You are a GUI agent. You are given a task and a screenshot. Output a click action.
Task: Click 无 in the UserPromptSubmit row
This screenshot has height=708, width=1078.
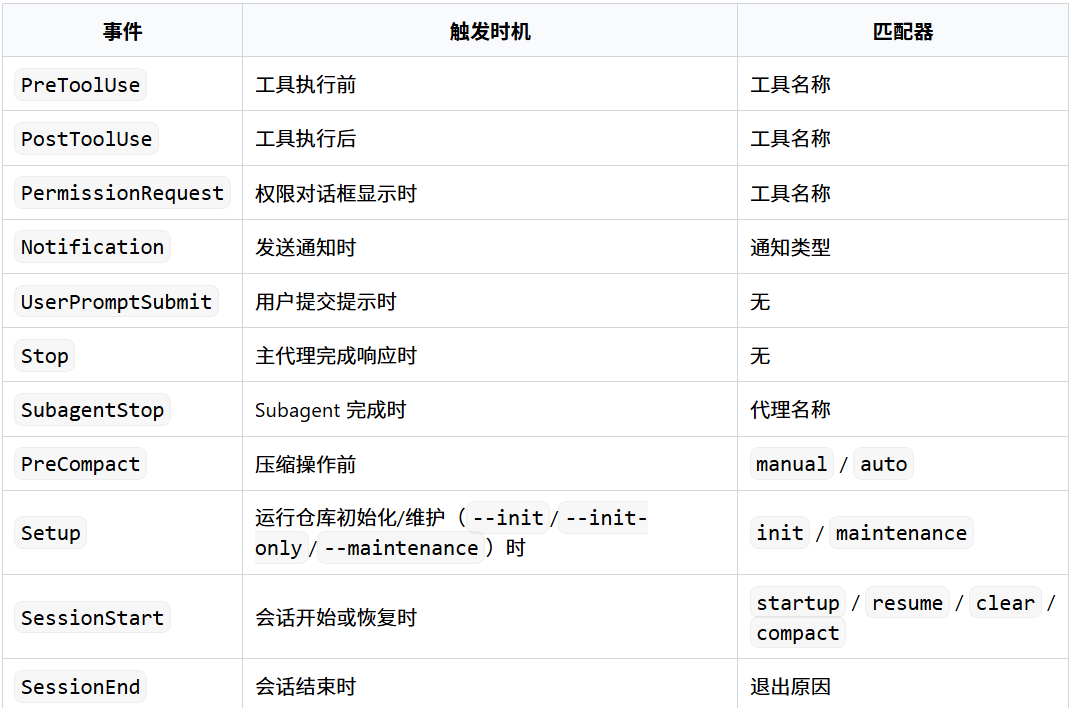(760, 301)
